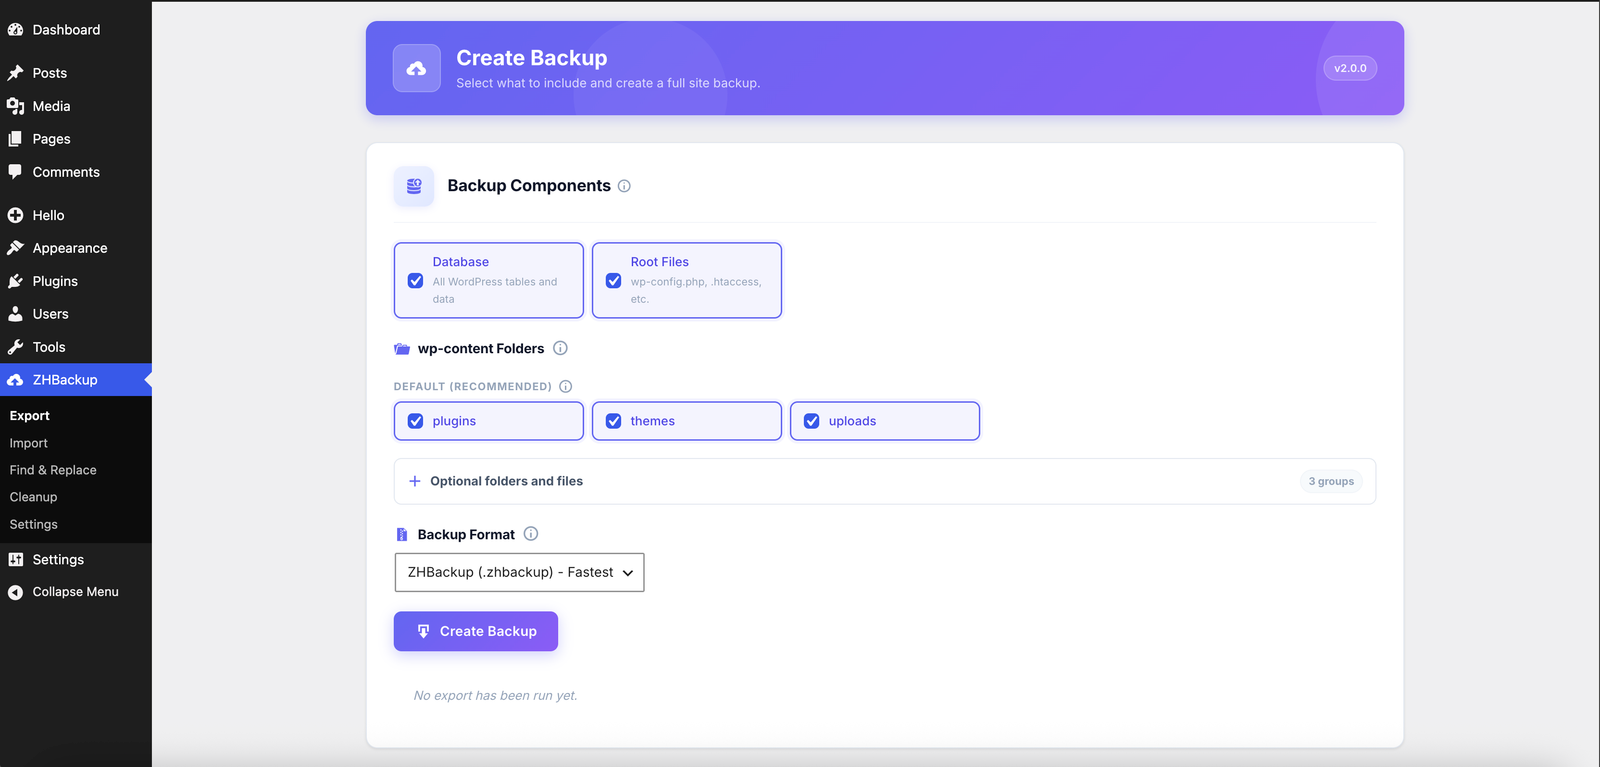Image resolution: width=1600 pixels, height=767 pixels.
Task: Click the Backup Components database icon
Action: coord(414,186)
